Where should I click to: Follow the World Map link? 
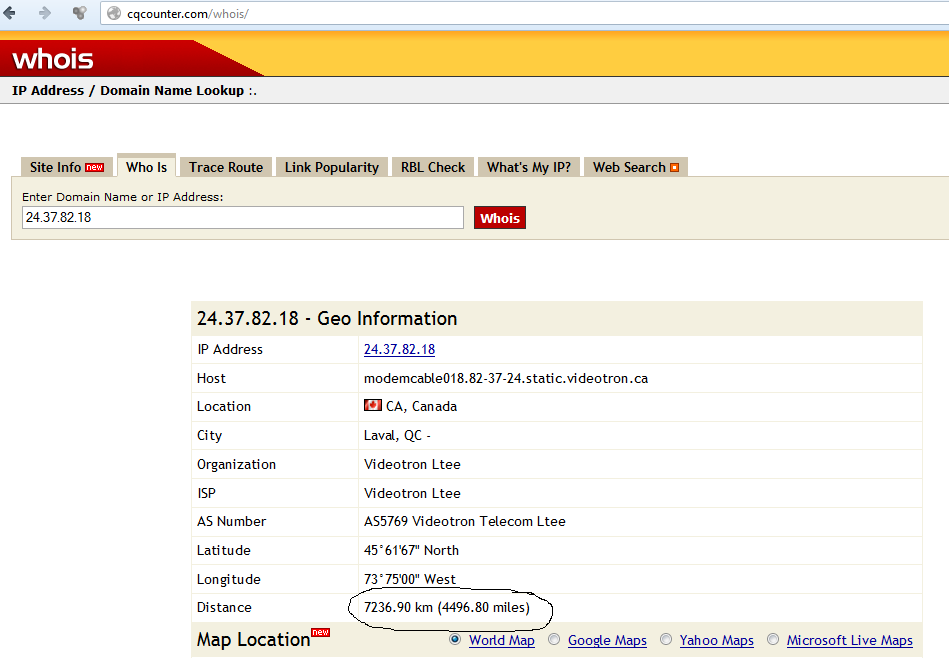pyautogui.click(x=502, y=640)
